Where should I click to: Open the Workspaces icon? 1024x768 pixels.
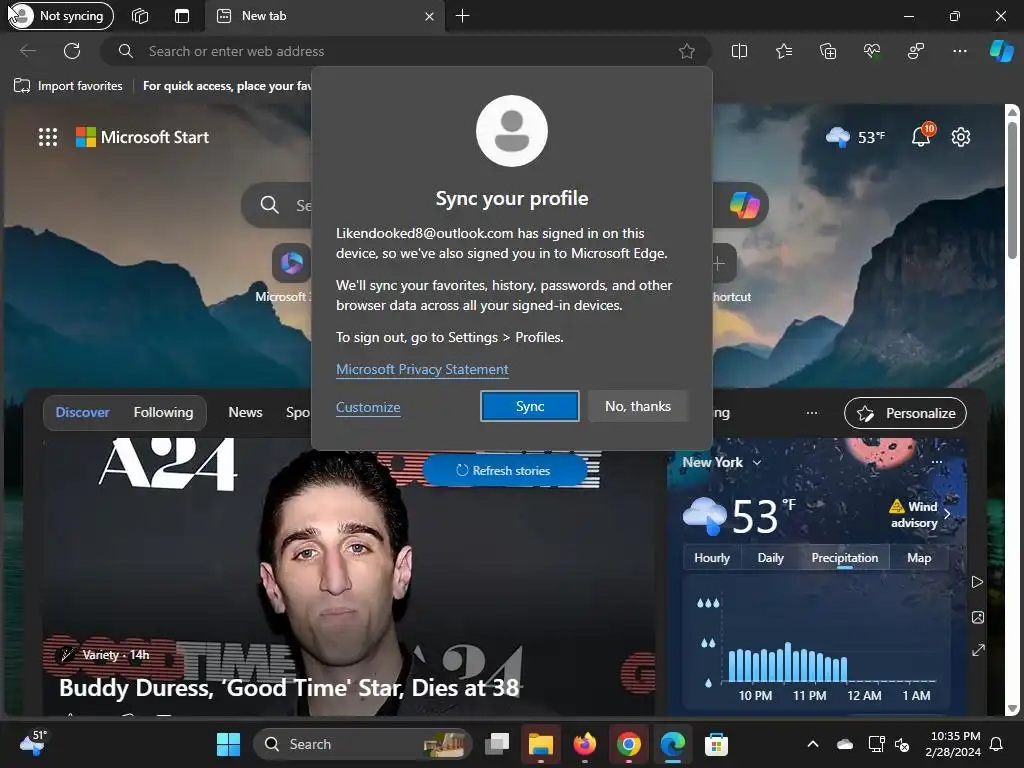click(140, 16)
